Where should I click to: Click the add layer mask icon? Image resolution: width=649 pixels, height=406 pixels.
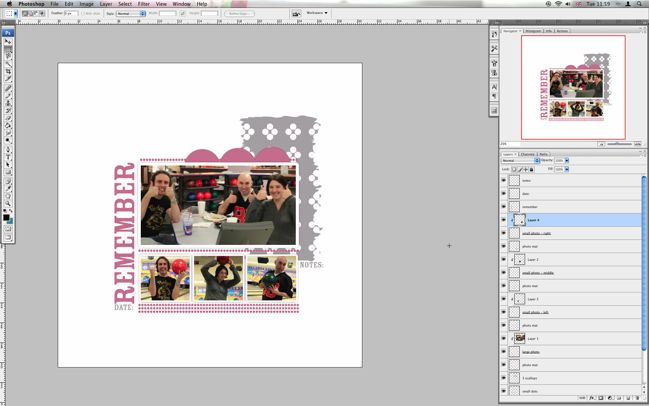click(601, 398)
